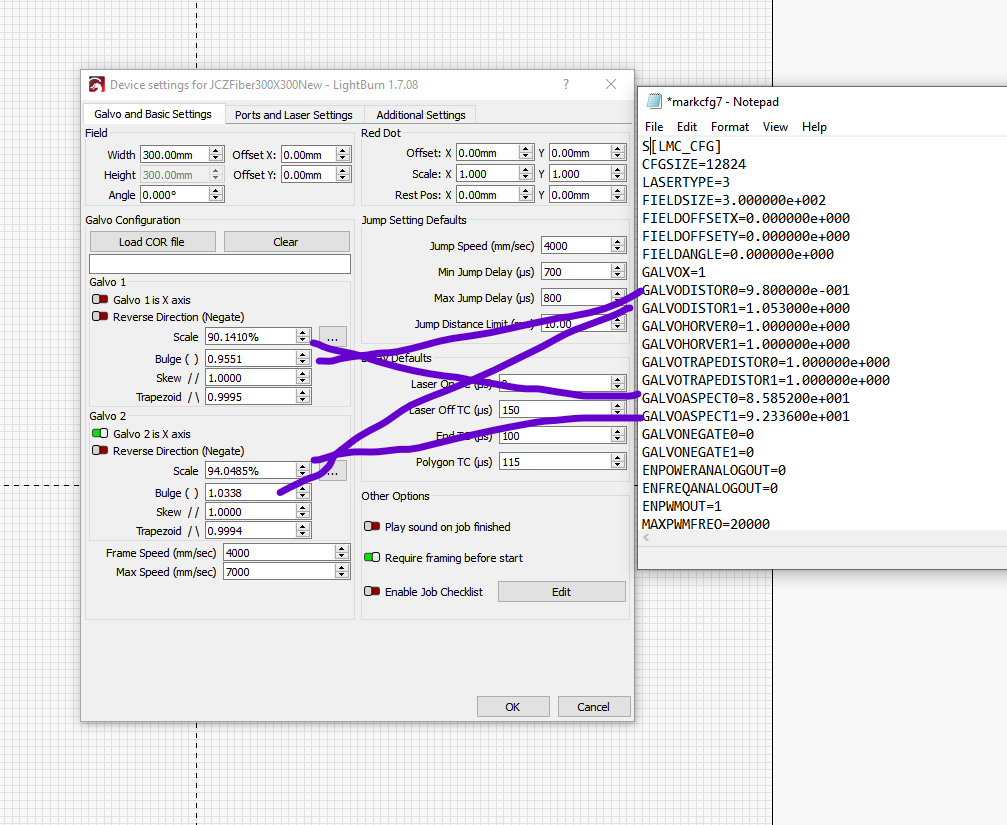Click the Polygon TC stepper arrows

tap(618, 462)
